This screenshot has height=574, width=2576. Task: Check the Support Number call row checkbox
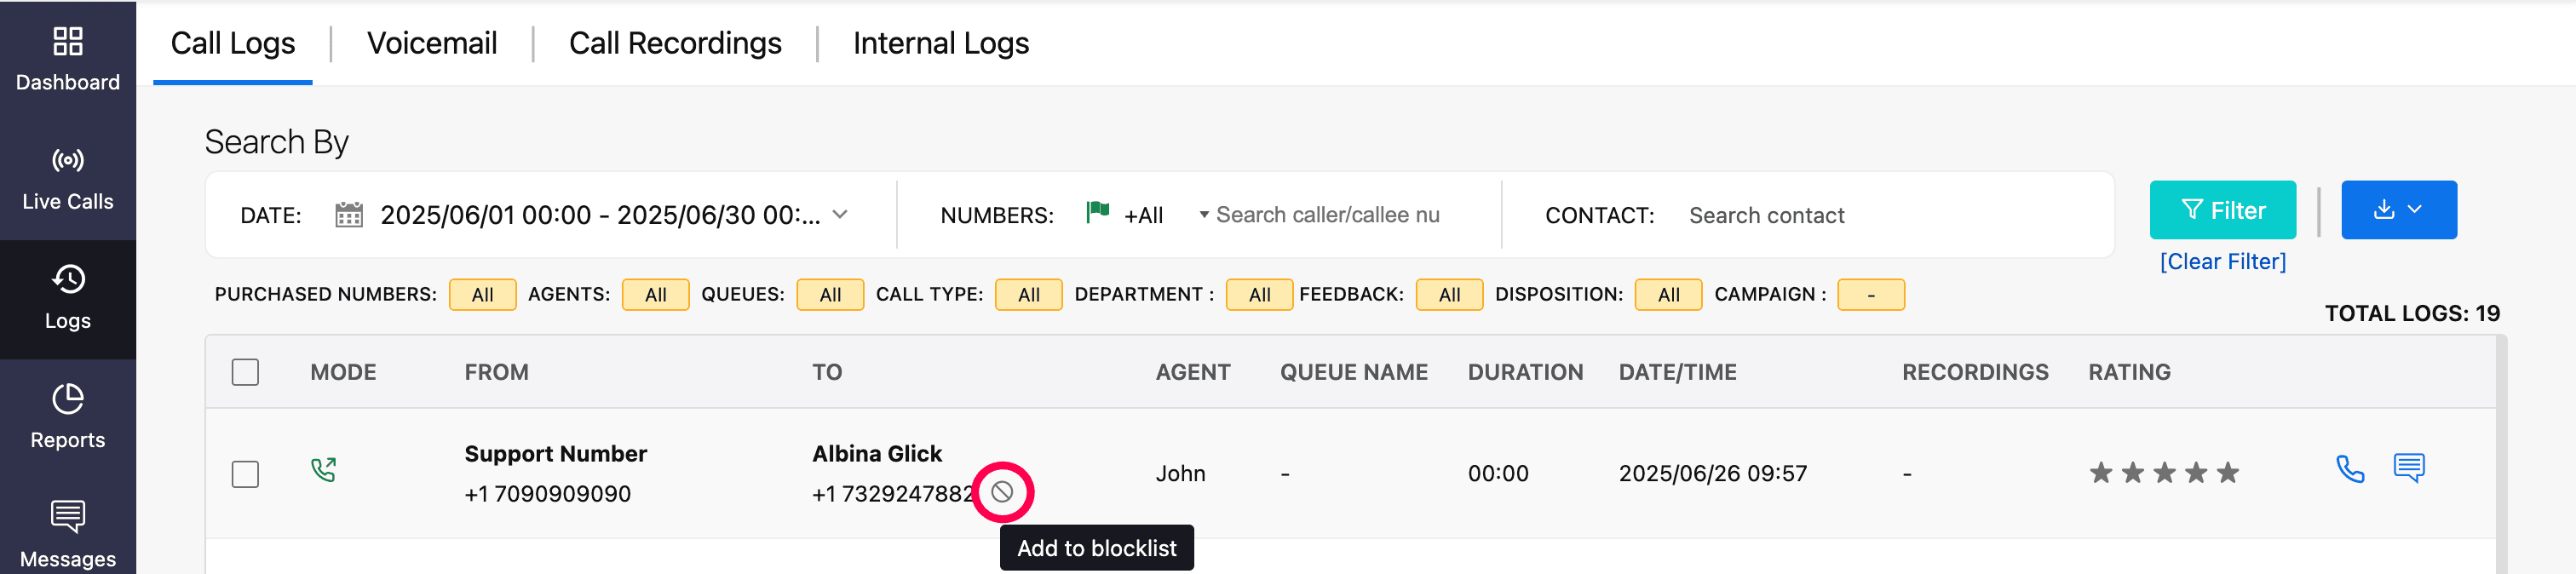click(245, 474)
